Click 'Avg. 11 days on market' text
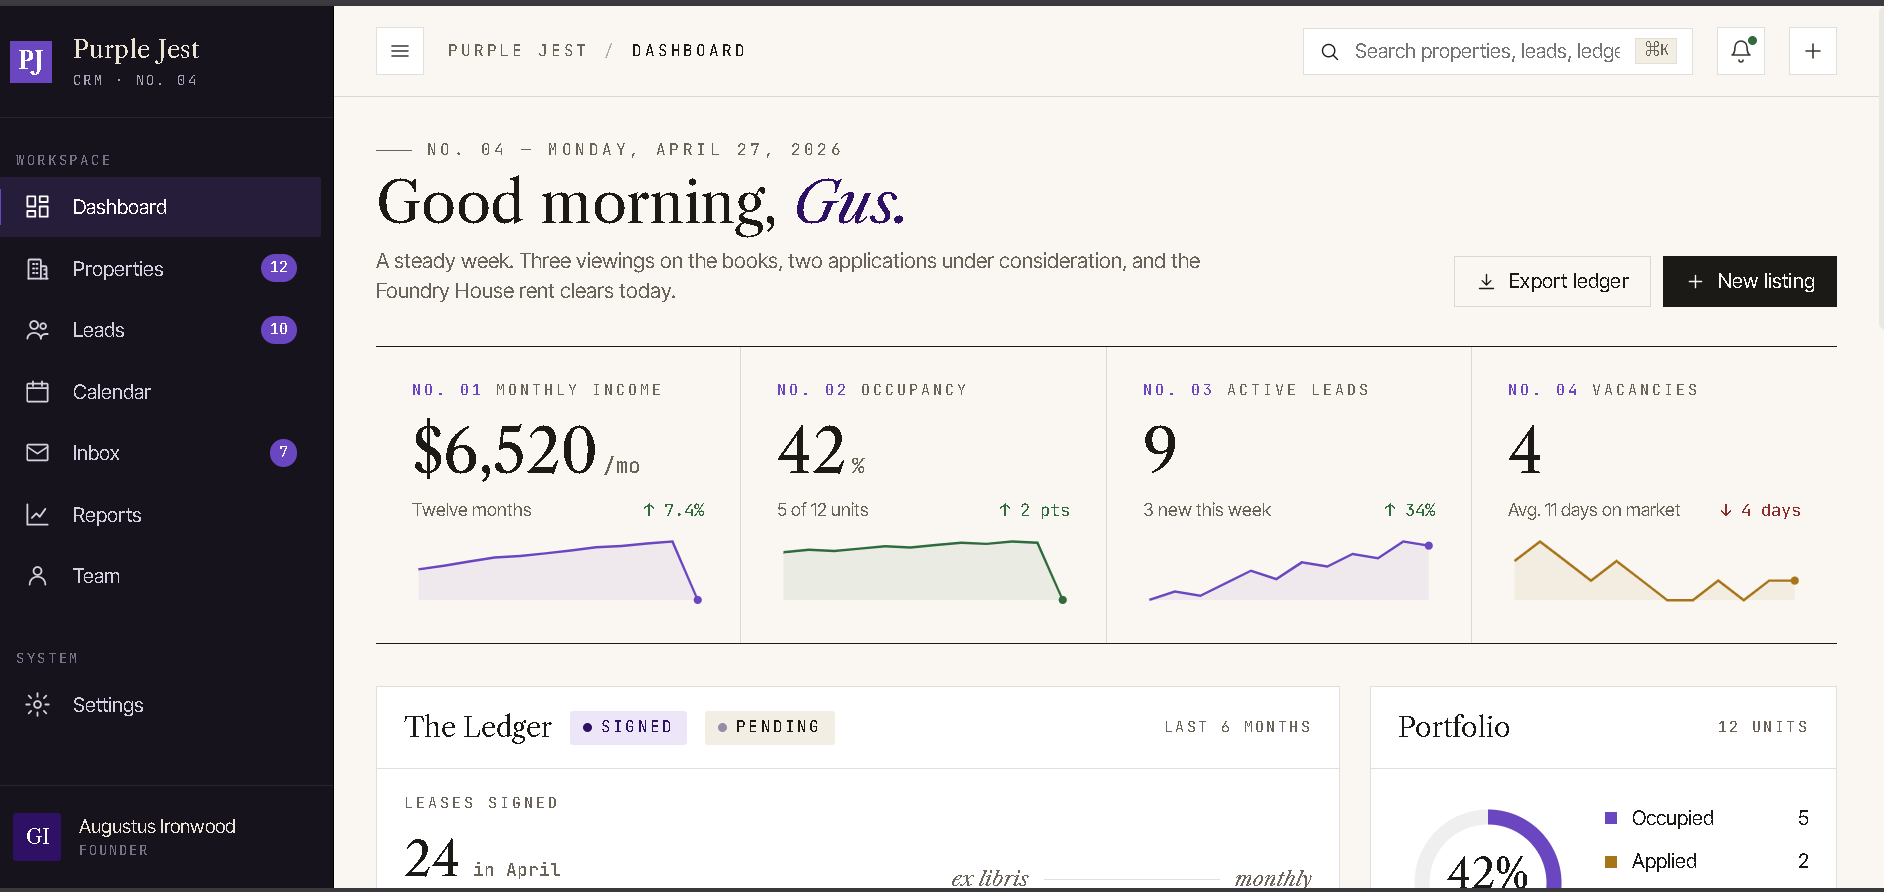The width and height of the screenshot is (1884, 892). click(x=1594, y=510)
